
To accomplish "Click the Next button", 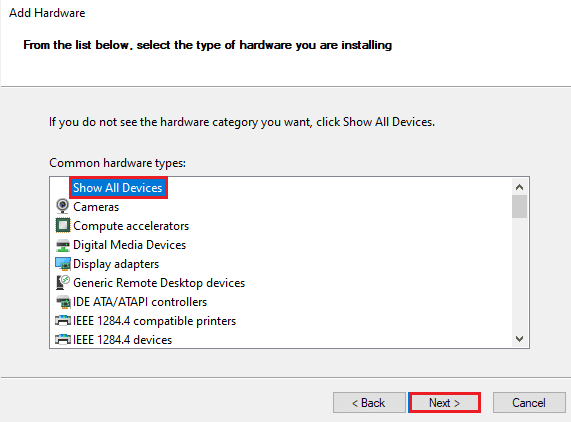I will (x=444, y=403).
